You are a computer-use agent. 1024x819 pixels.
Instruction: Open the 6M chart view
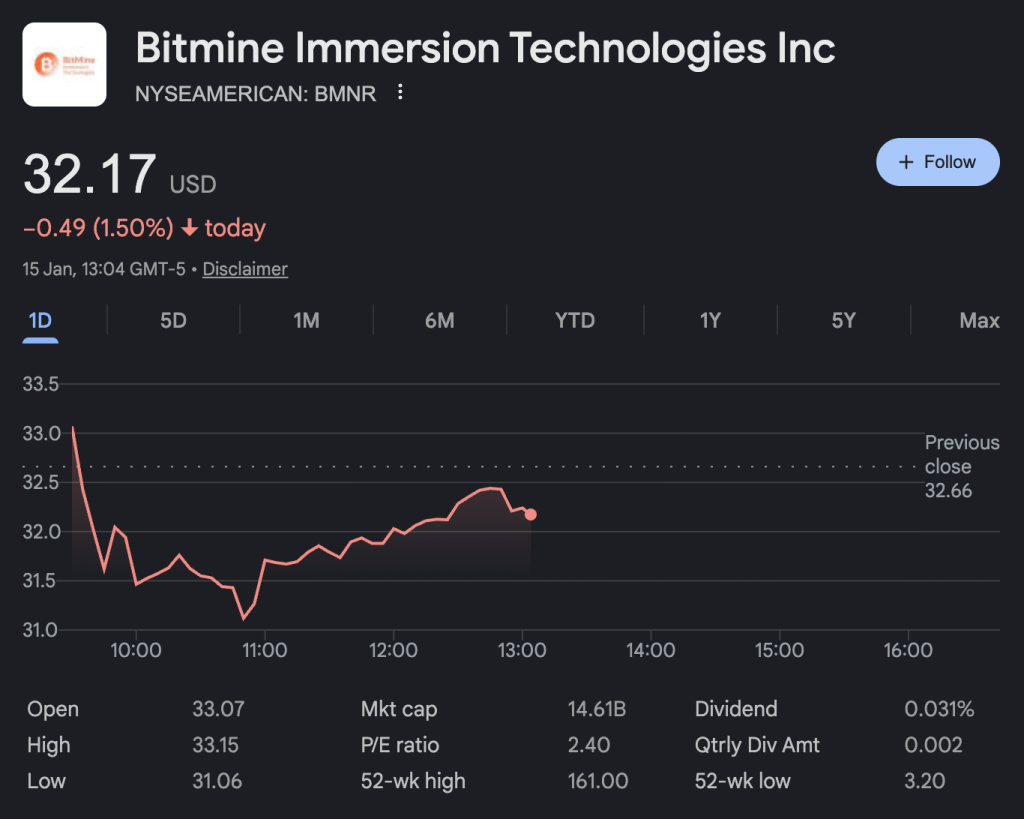(440, 320)
